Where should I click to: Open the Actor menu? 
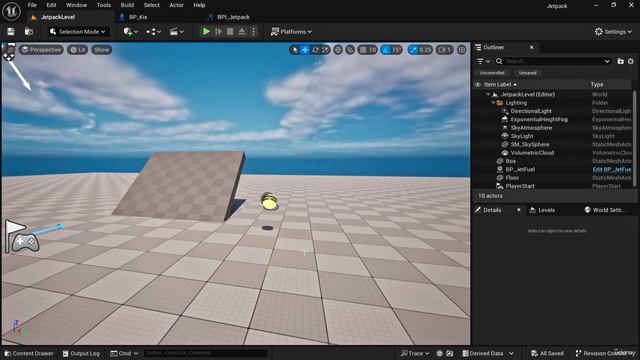pos(176,5)
